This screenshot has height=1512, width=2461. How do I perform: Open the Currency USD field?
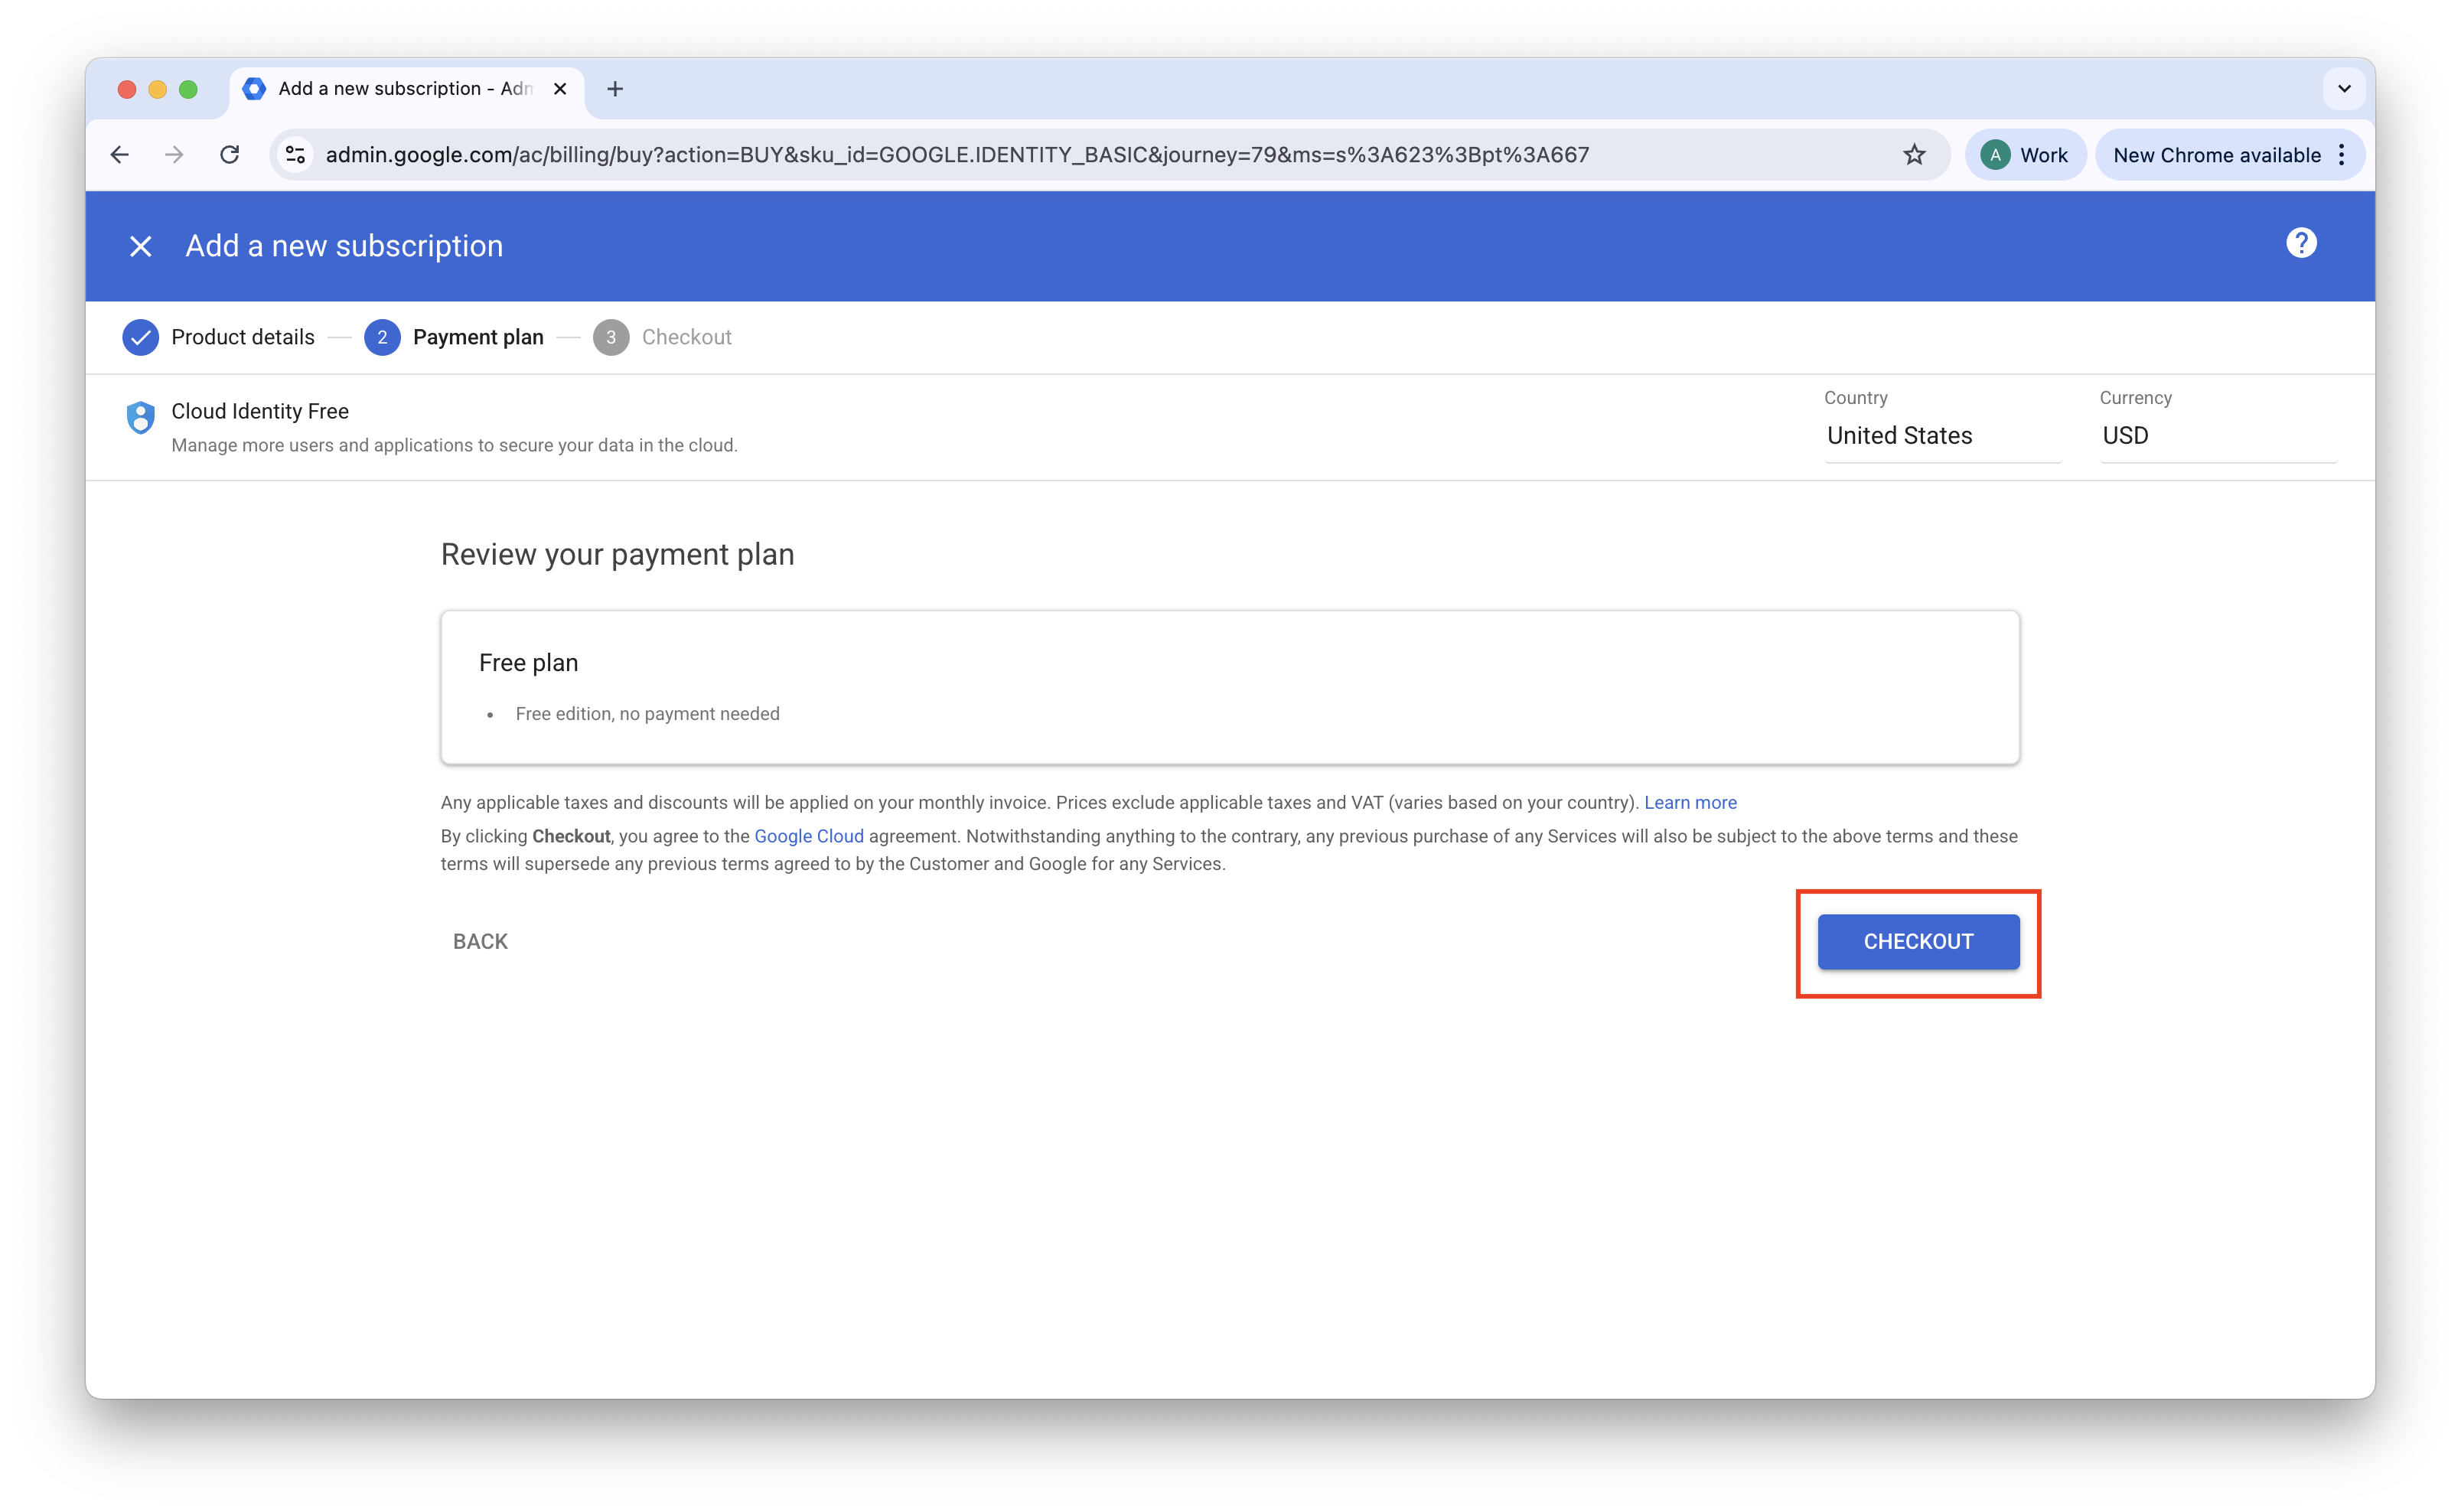click(x=2216, y=436)
